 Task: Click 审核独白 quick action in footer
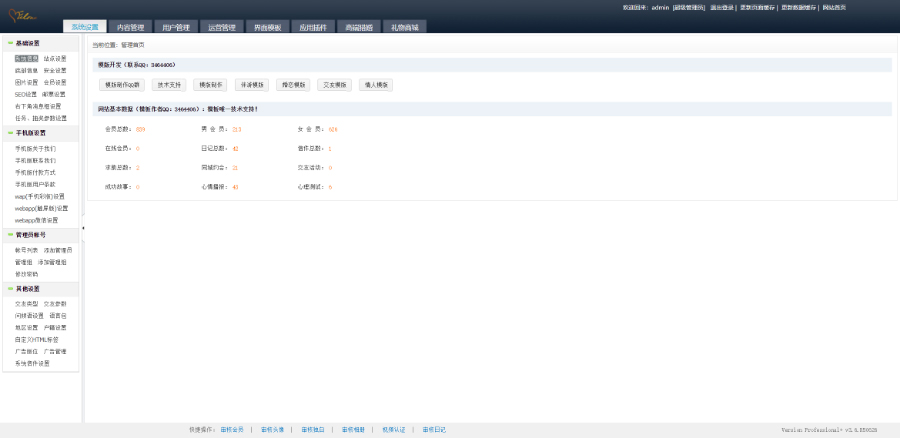(x=313, y=429)
